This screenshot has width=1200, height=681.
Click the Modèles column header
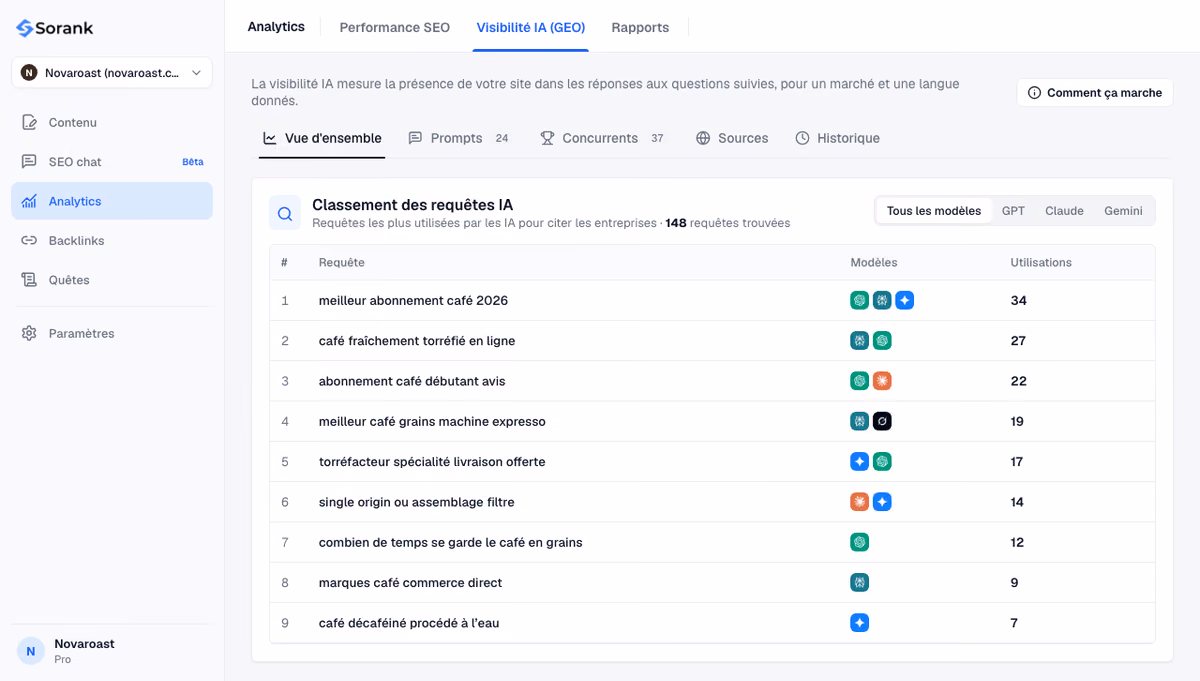874,263
